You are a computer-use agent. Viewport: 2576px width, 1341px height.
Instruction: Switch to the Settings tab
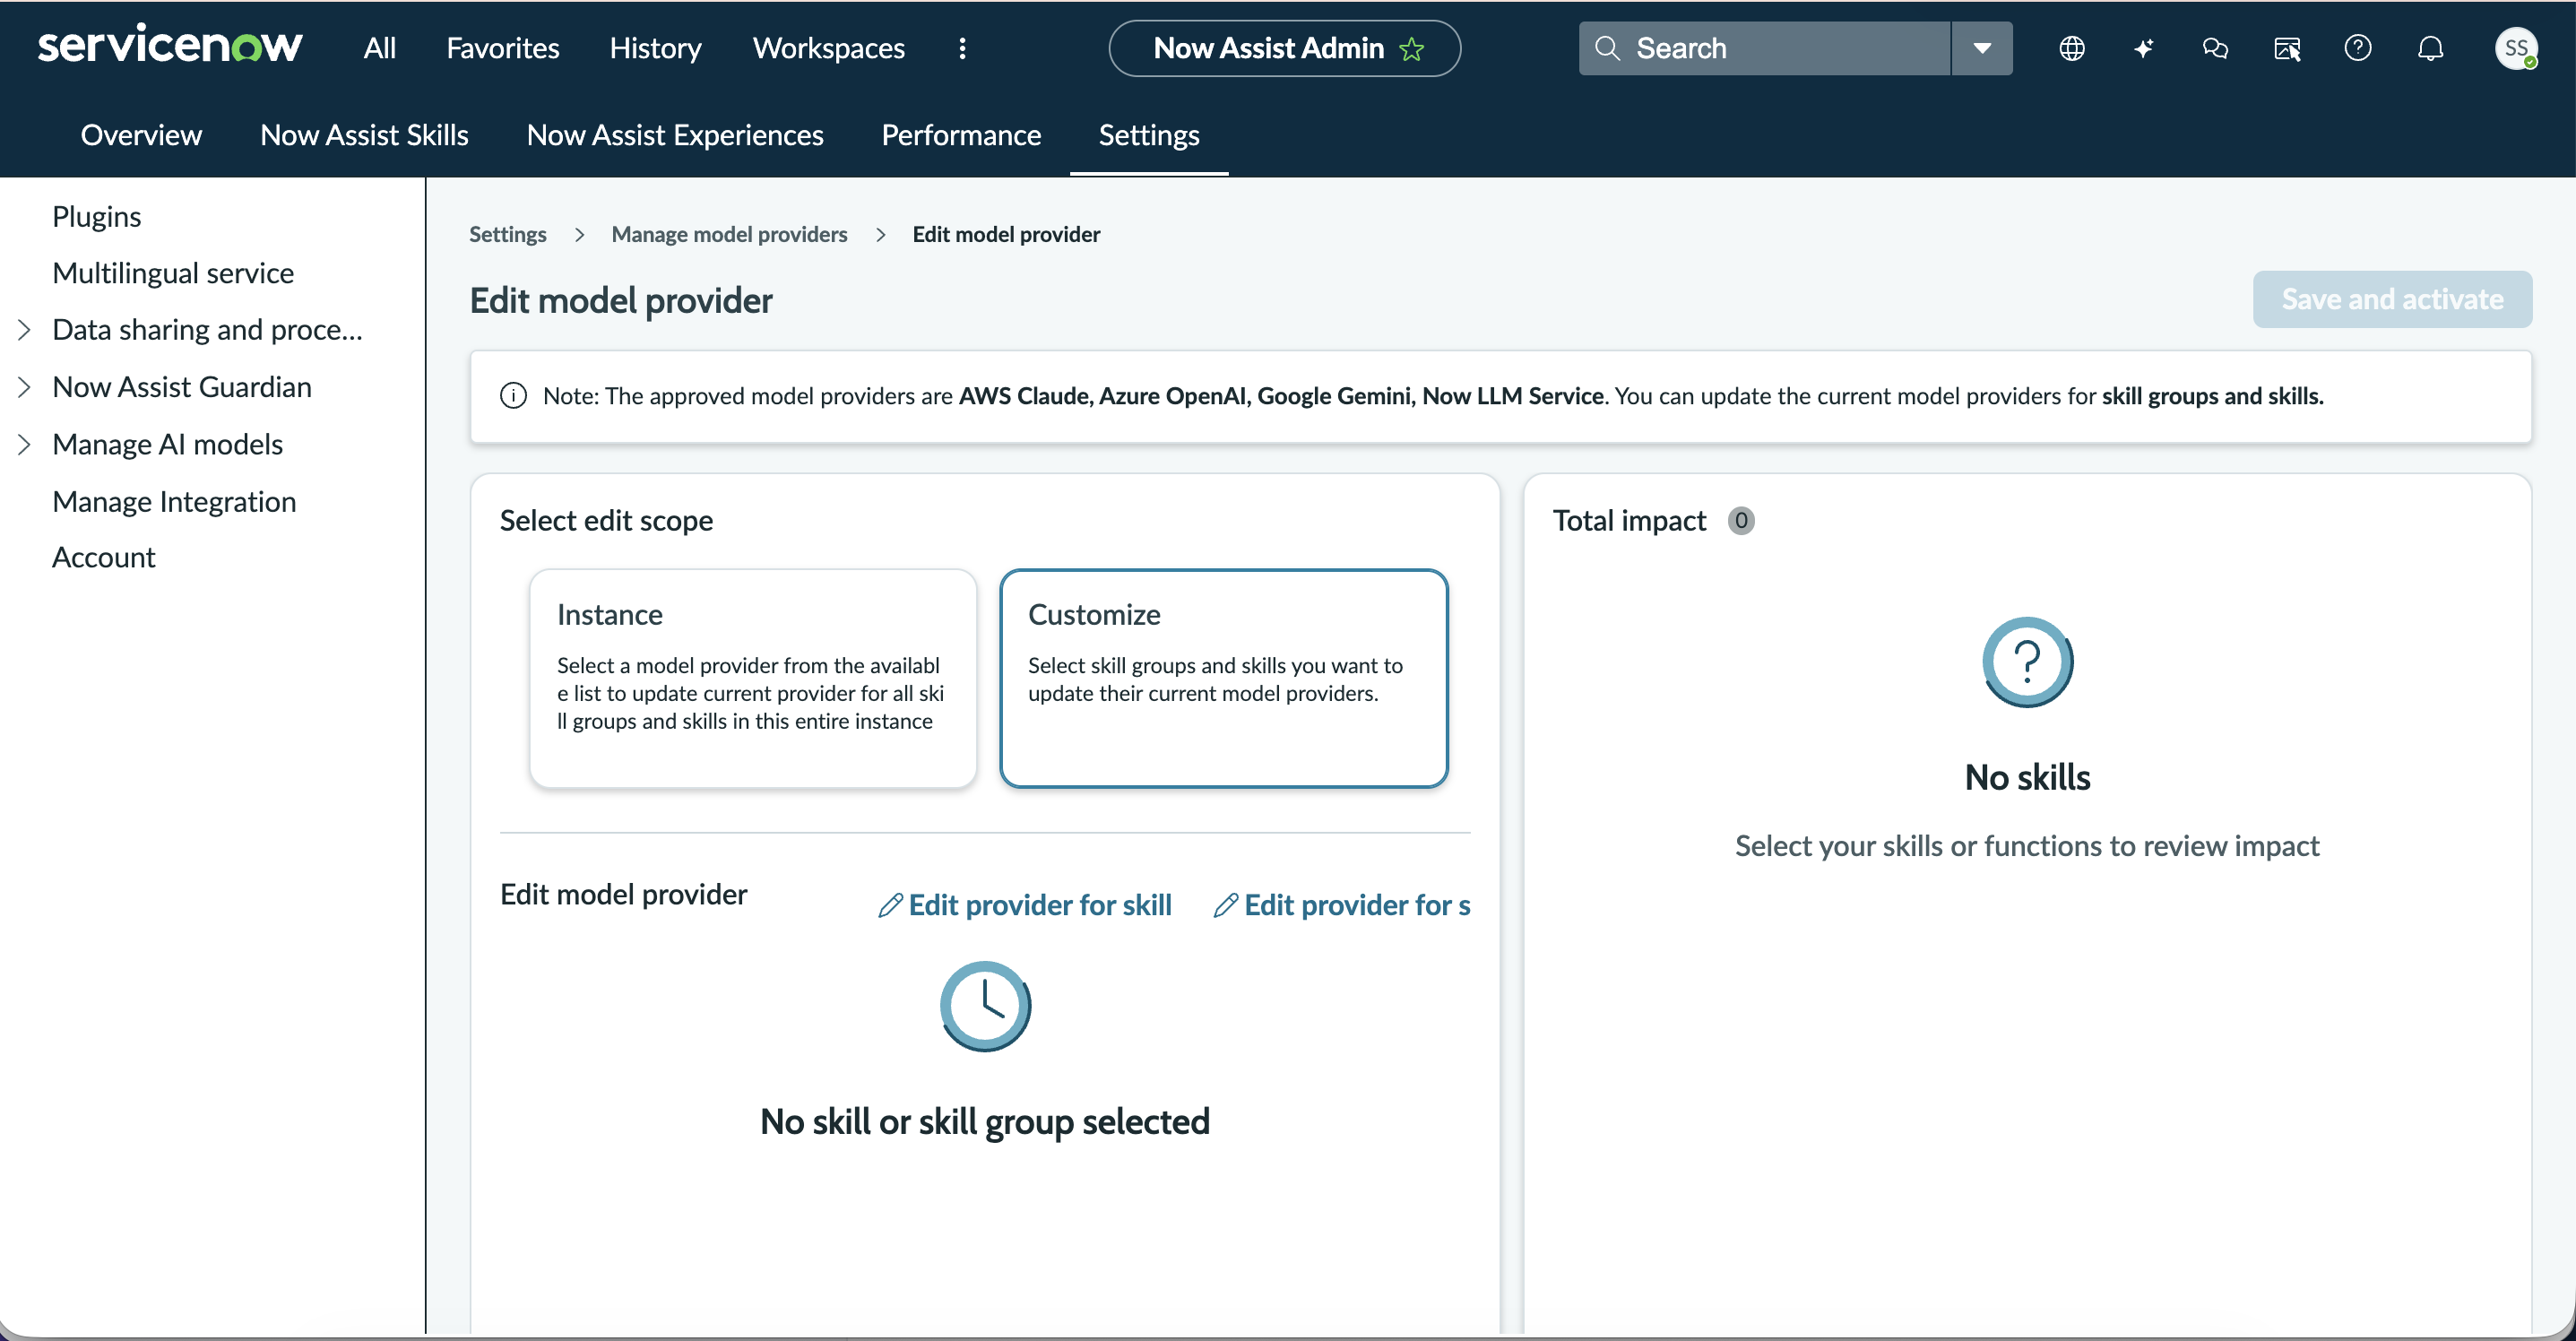click(1149, 135)
